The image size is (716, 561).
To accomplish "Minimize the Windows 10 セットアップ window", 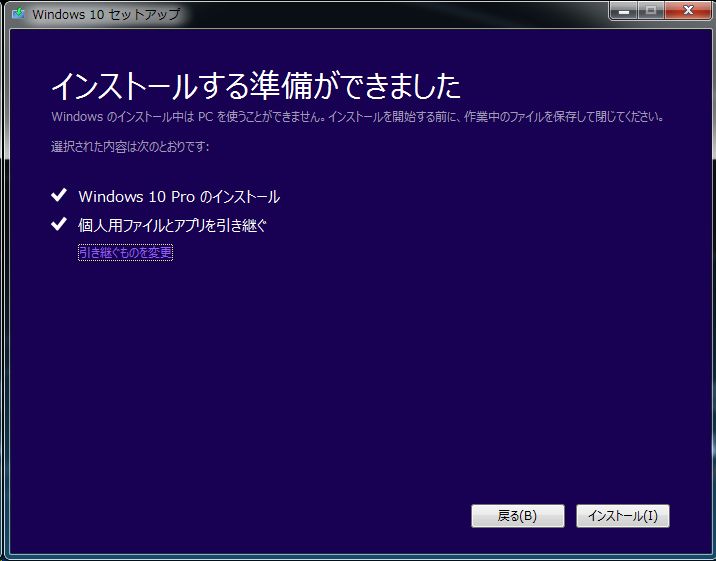I will point(626,11).
